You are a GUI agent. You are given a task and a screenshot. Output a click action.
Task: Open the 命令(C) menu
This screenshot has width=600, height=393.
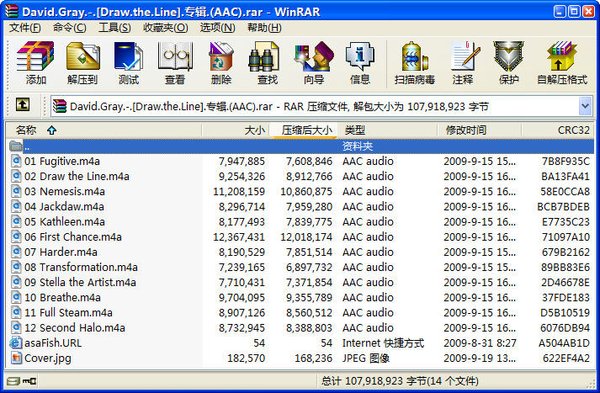(x=69, y=28)
